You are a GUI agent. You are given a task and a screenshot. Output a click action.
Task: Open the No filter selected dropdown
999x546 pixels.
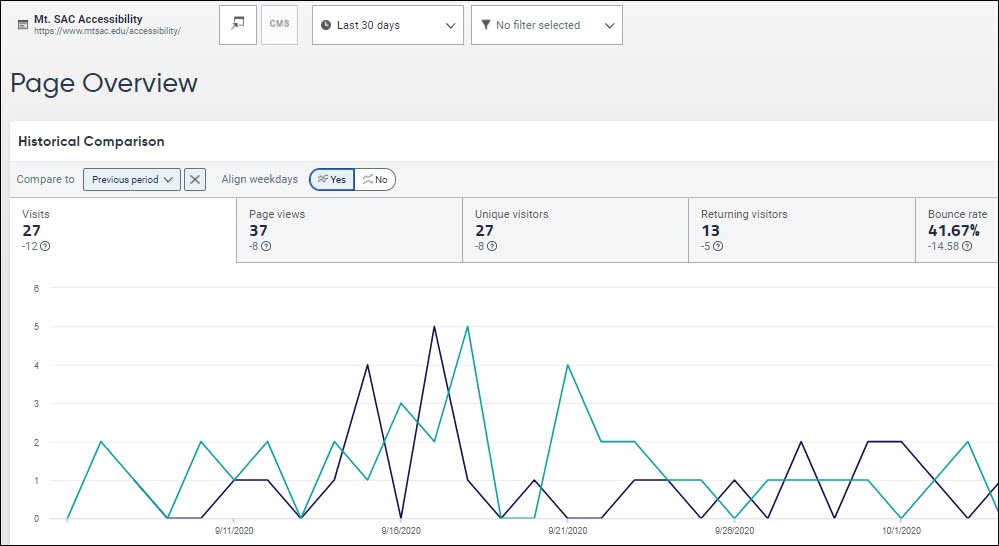coord(547,25)
